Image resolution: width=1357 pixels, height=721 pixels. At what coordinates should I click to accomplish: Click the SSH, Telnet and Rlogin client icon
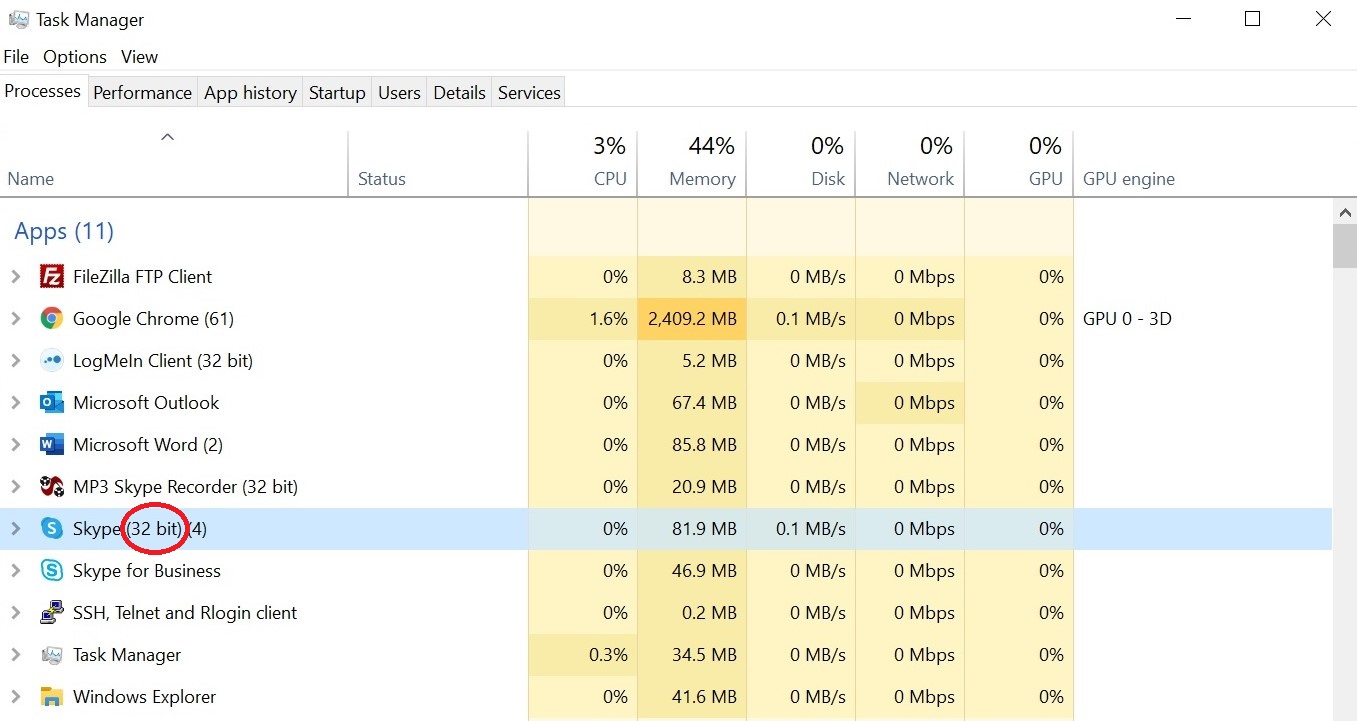(52, 613)
